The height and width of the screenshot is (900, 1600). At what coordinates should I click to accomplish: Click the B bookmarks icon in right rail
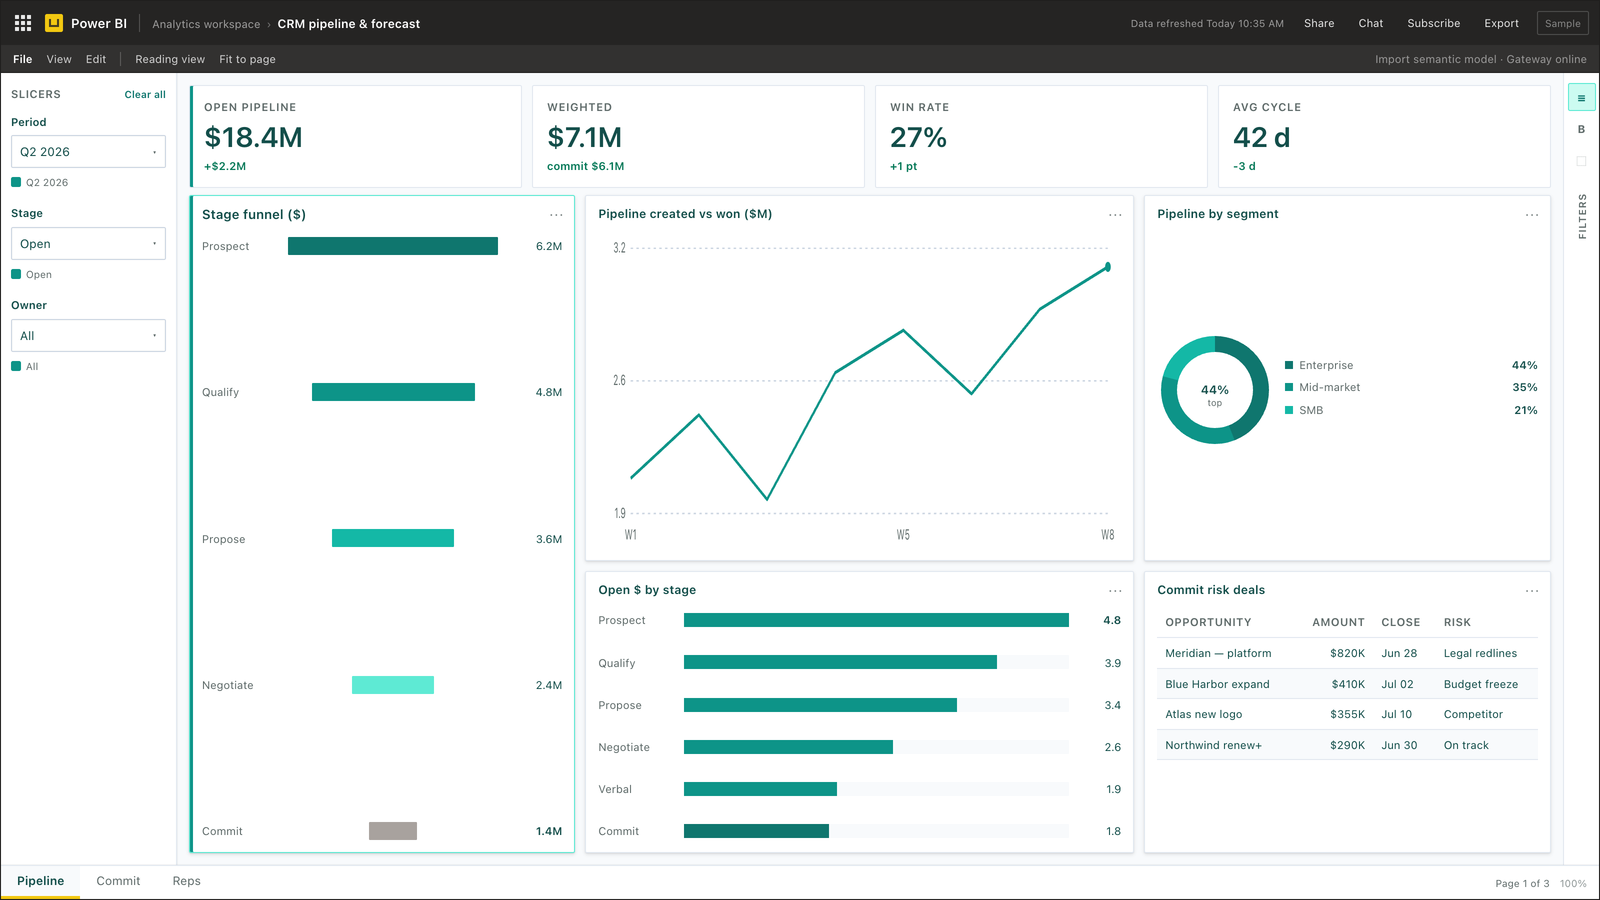1581,129
